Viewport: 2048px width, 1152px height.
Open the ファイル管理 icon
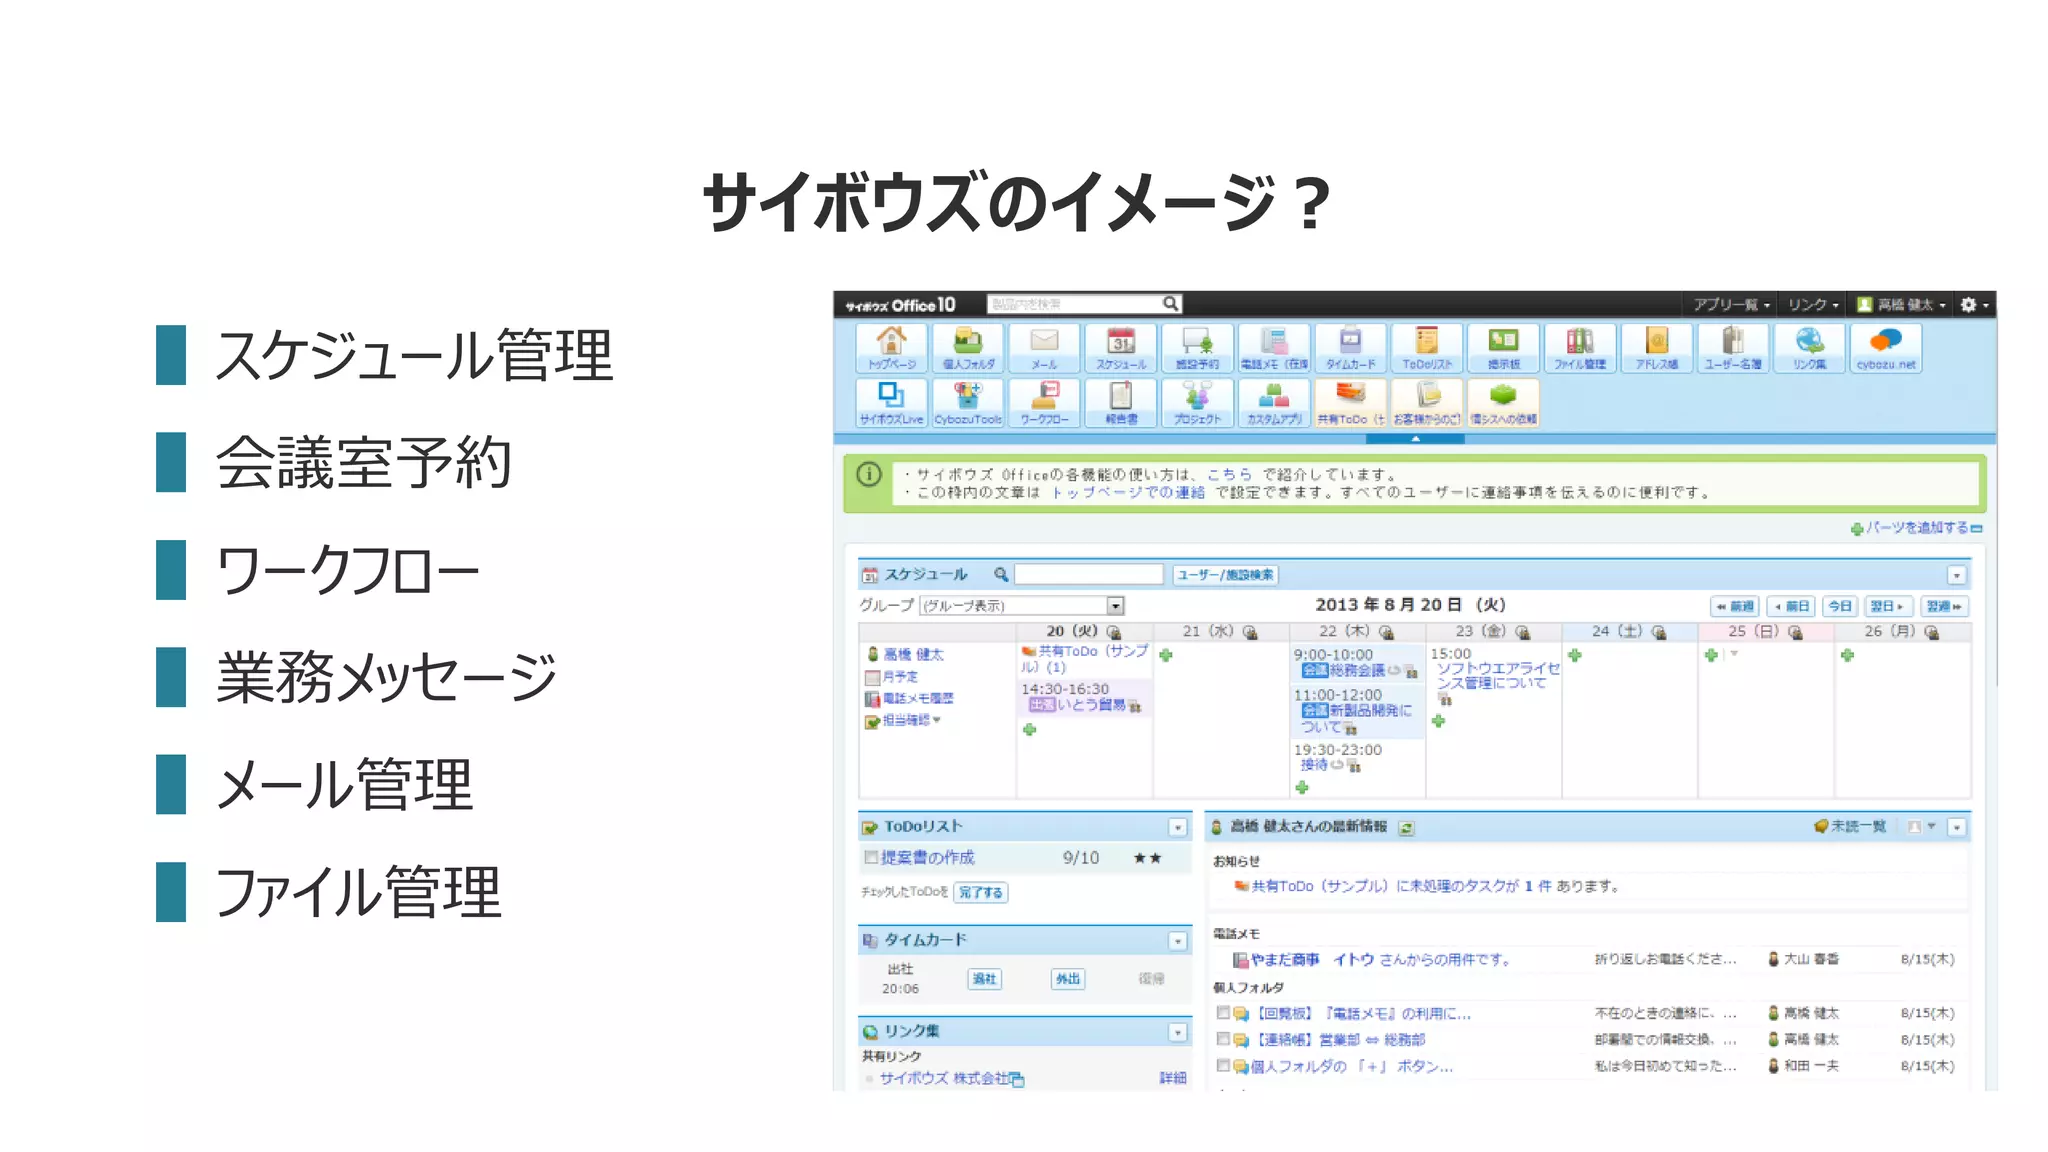(1580, 348)
